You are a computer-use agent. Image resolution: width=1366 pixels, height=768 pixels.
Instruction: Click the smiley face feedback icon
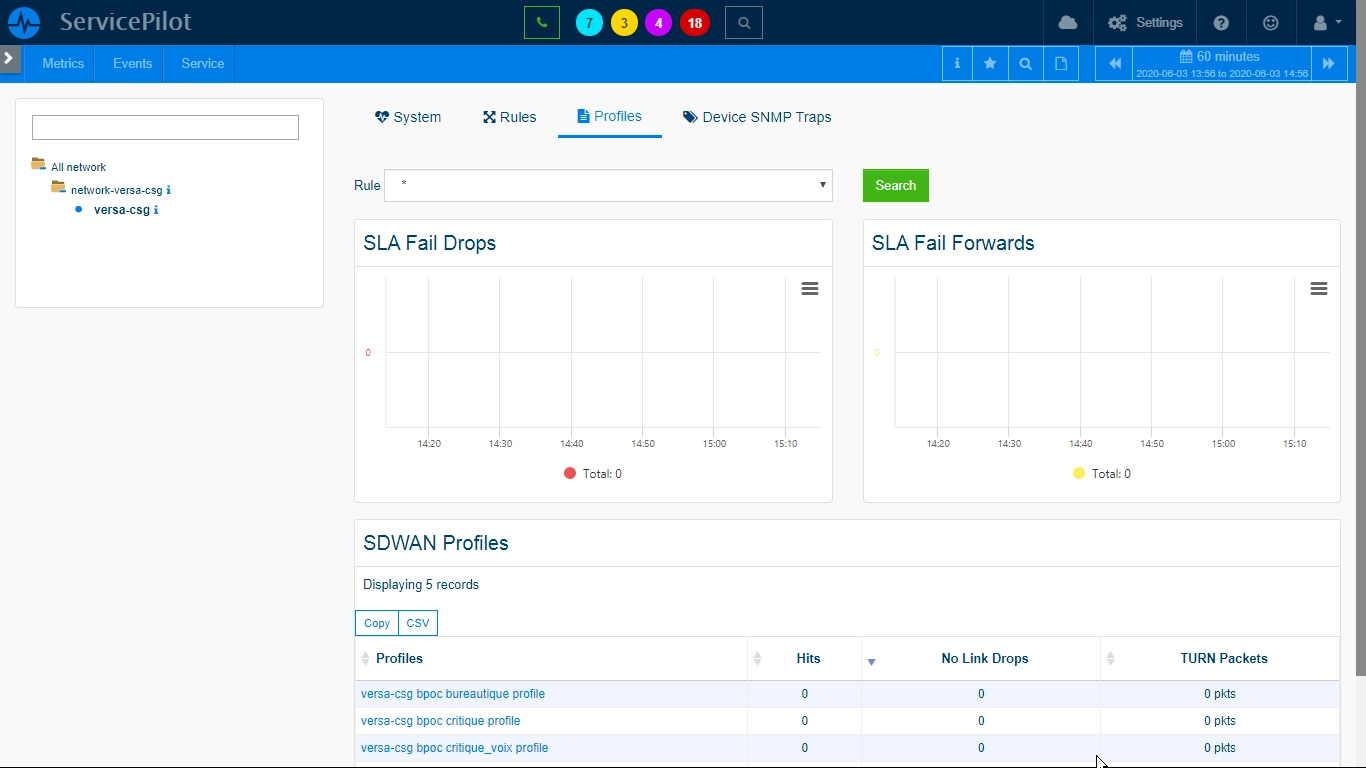[1270, 22]
